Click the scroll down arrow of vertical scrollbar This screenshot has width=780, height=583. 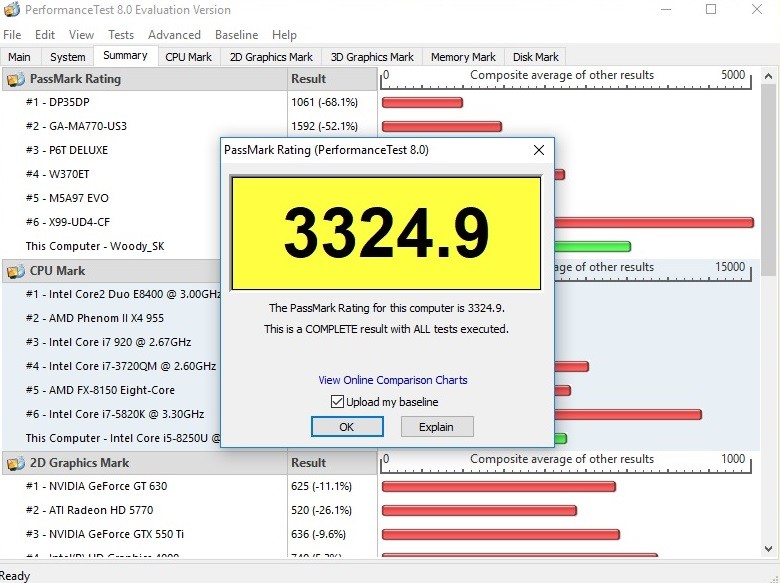768,549
